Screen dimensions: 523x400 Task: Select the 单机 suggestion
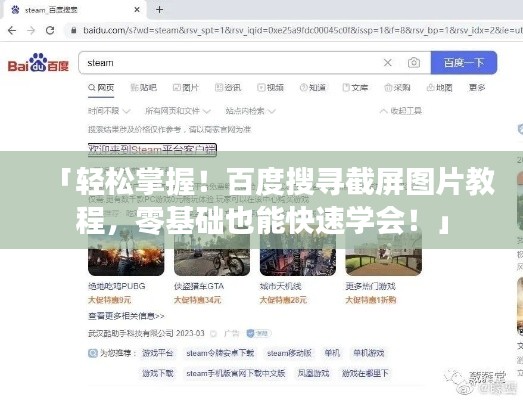[x=332, y=353]
